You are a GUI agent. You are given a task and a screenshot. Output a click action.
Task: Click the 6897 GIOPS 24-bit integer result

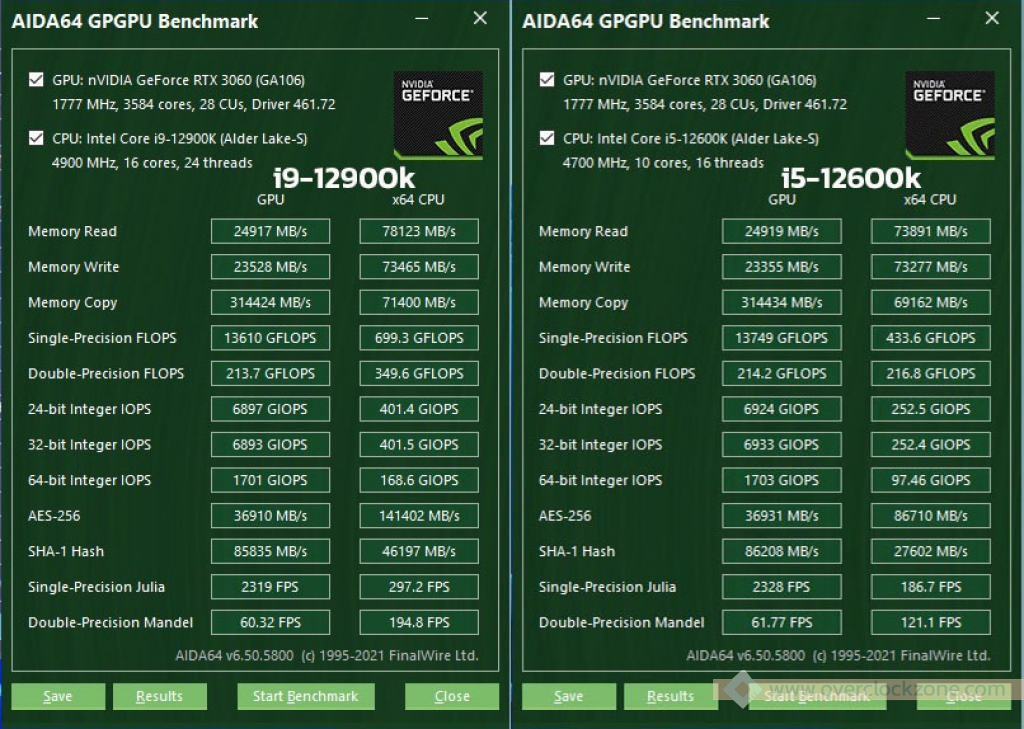(270, 409)
